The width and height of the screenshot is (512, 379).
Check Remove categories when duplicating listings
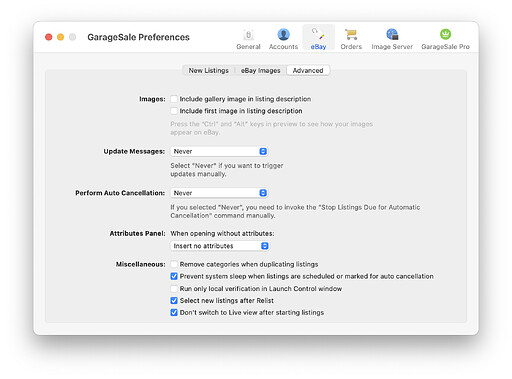click(x=174, y=264)
